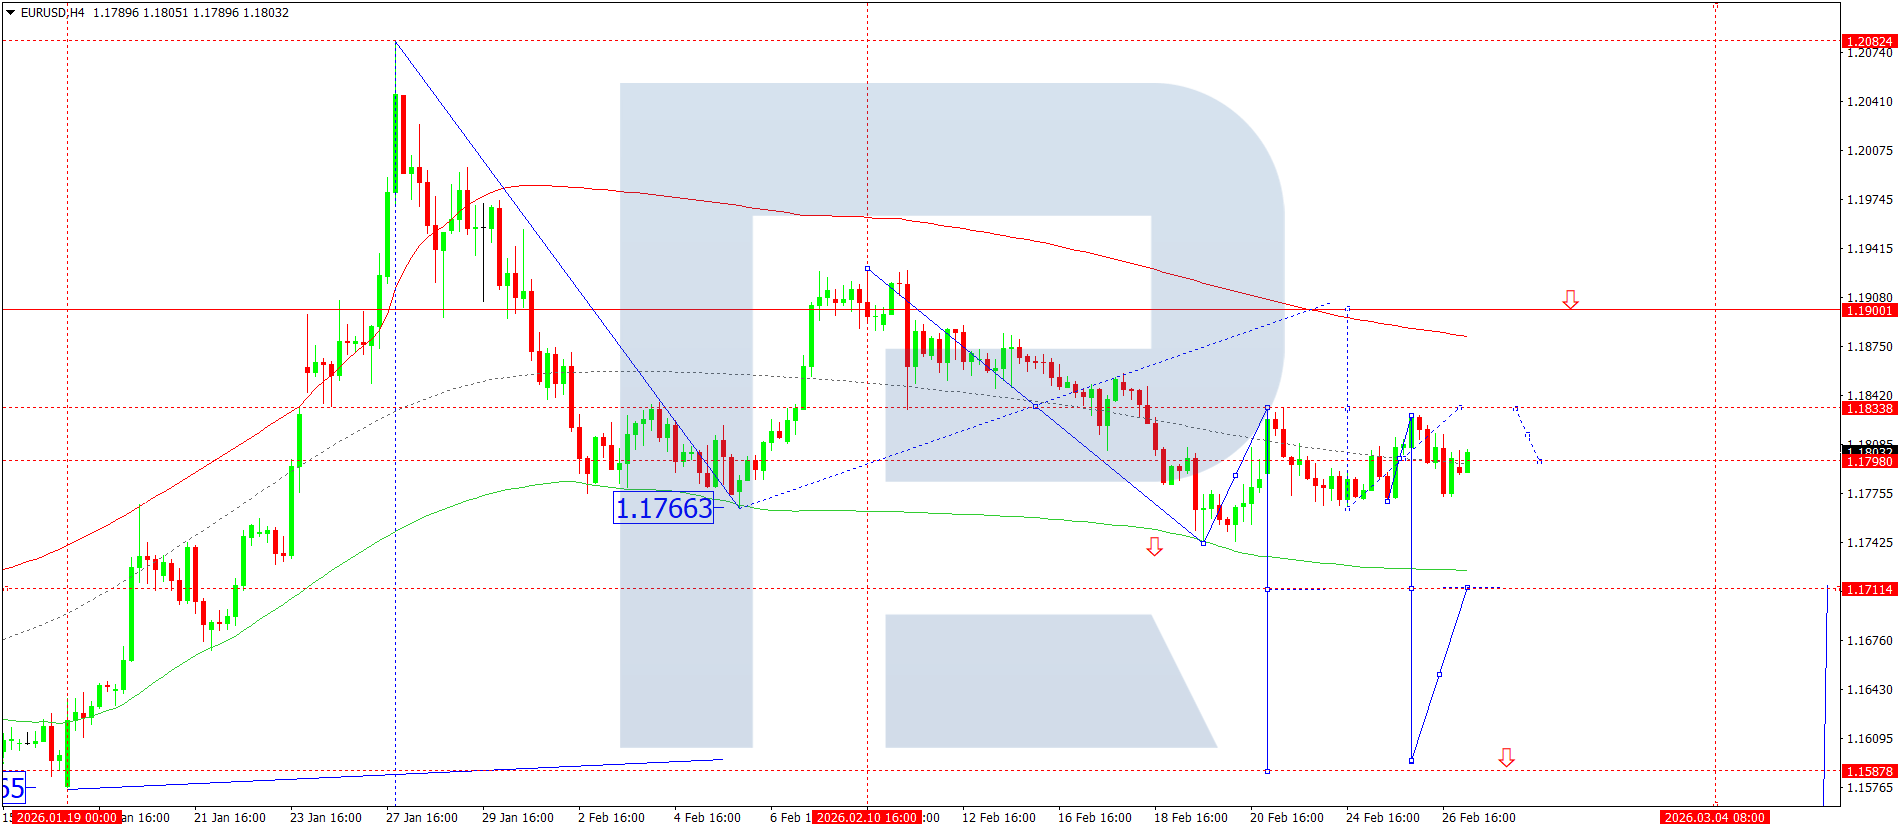Click the 27 Jan 16:00 time axis label
Viewport: 1904px width, 830px height.
[421, 818]
